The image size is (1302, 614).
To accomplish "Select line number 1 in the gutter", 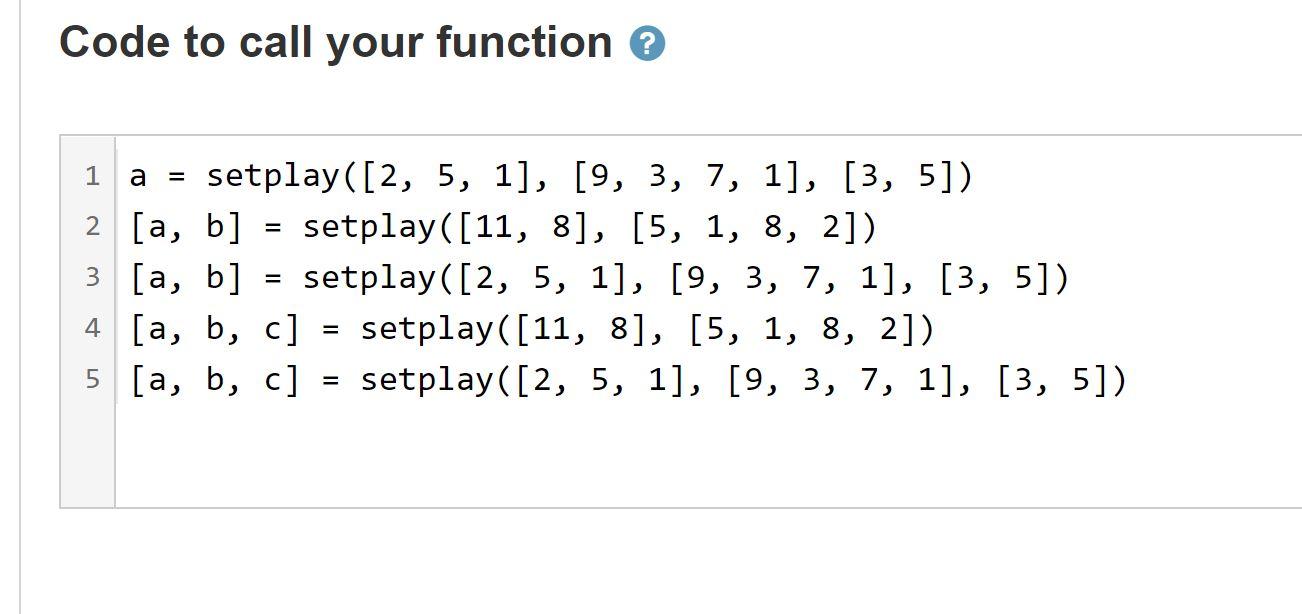I will pyautogui.click(x=92, y=177).
